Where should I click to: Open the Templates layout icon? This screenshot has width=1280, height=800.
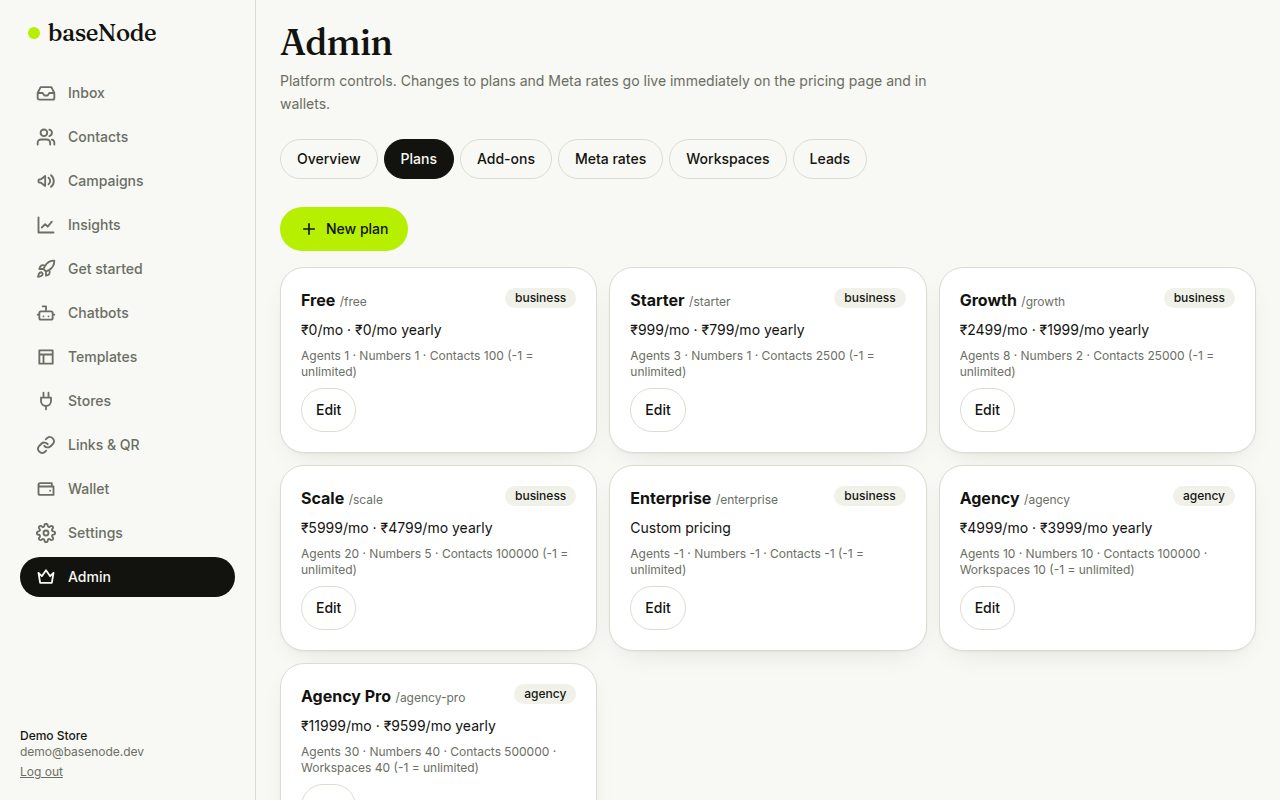(x=46, y=357)
